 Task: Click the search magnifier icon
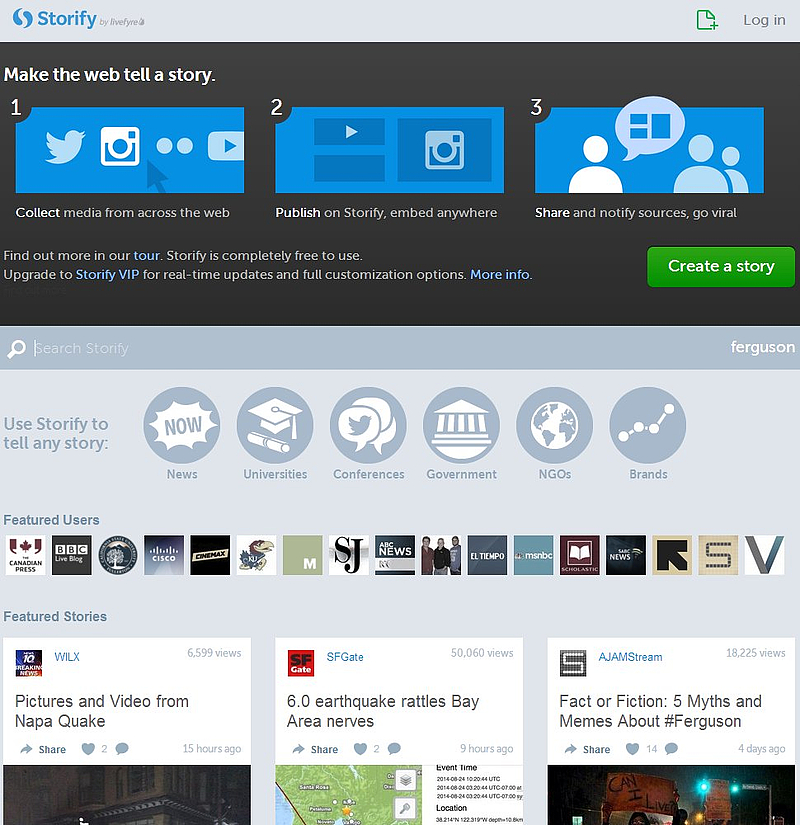tap(16, 349)
